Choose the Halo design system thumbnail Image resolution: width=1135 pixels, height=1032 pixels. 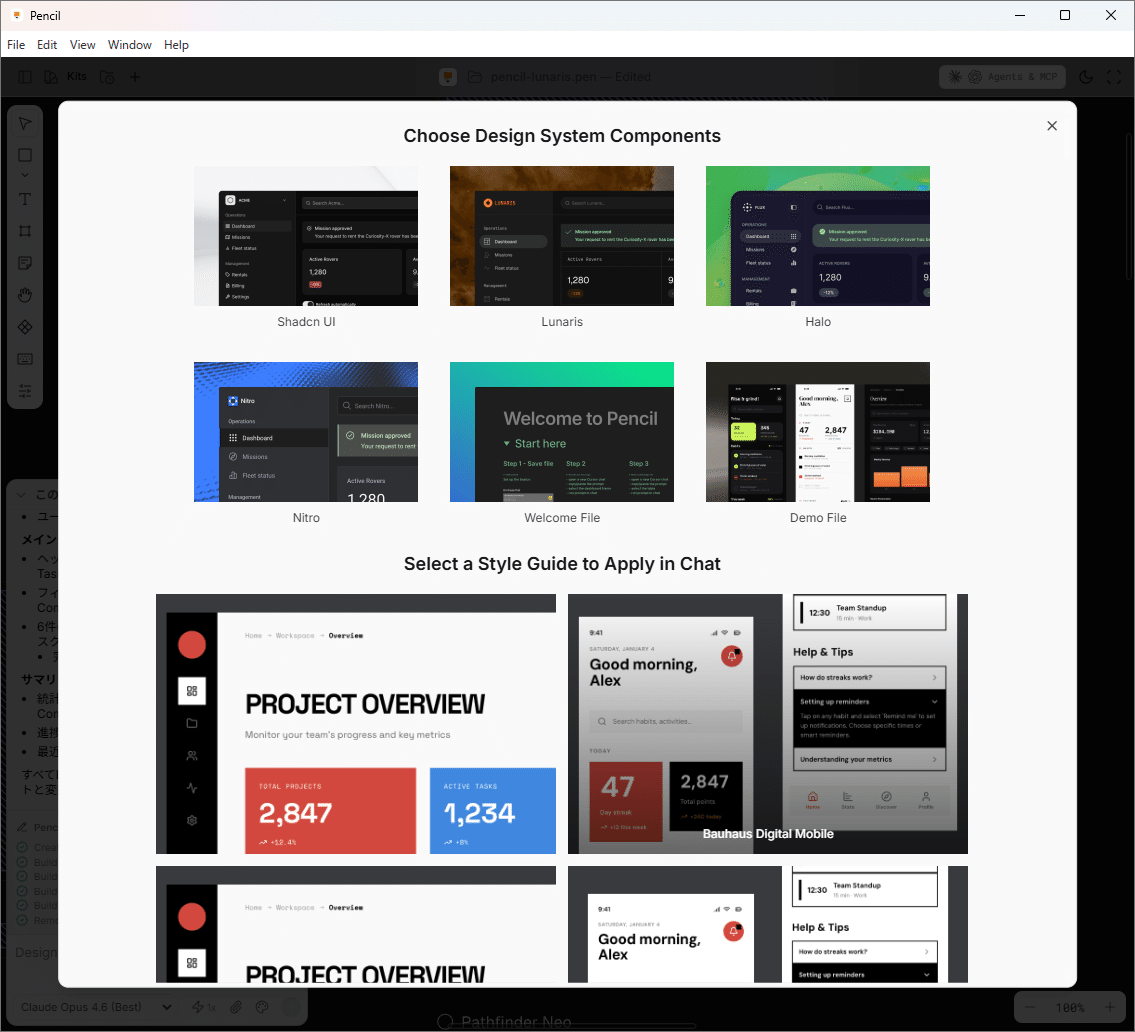818,236
